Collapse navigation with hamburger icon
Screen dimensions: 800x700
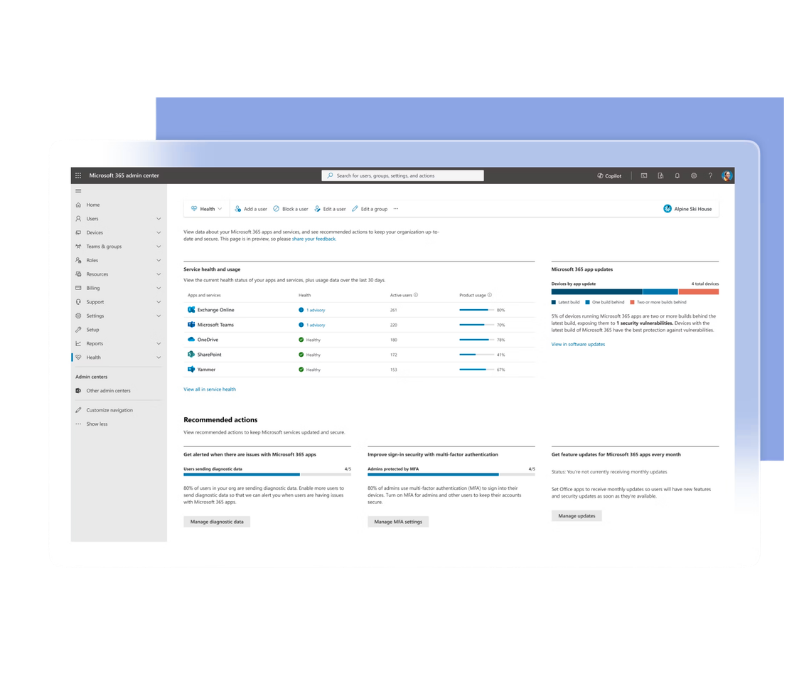coord(78,190)
